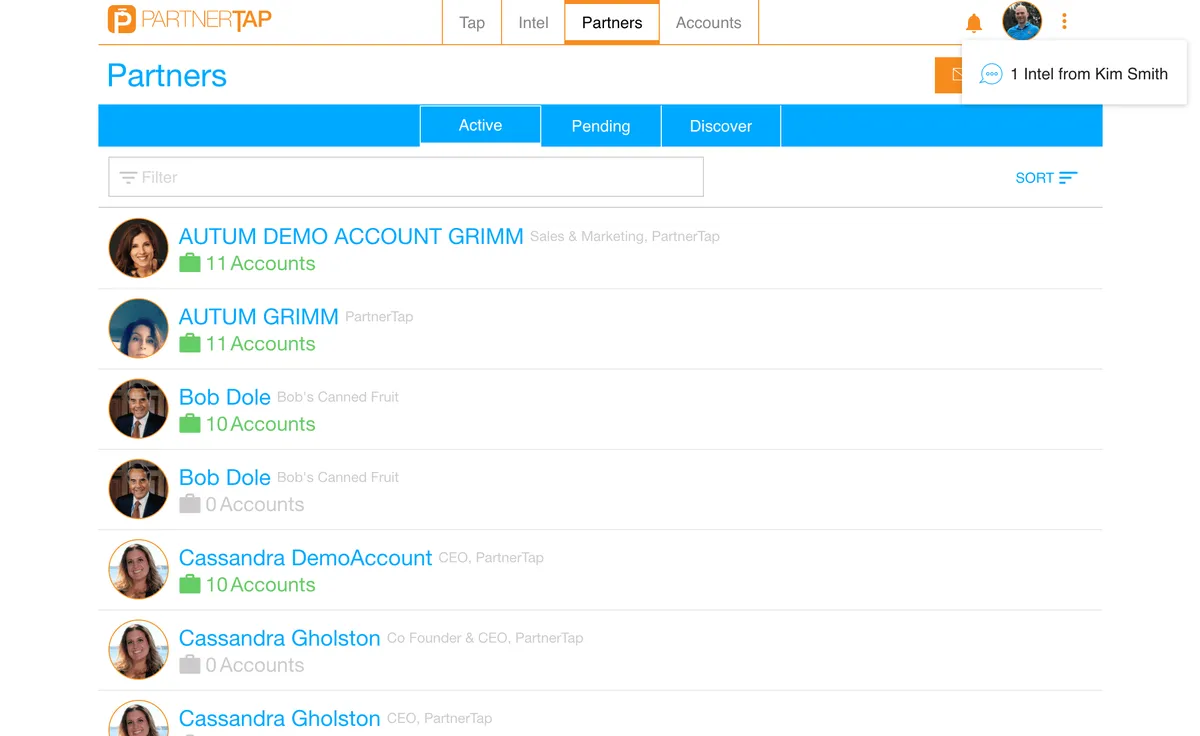The height and width of the screenshot is (736, 1200).
Task: Open Cassandra DemoAccount partner profile
Action: pos(305,557)
